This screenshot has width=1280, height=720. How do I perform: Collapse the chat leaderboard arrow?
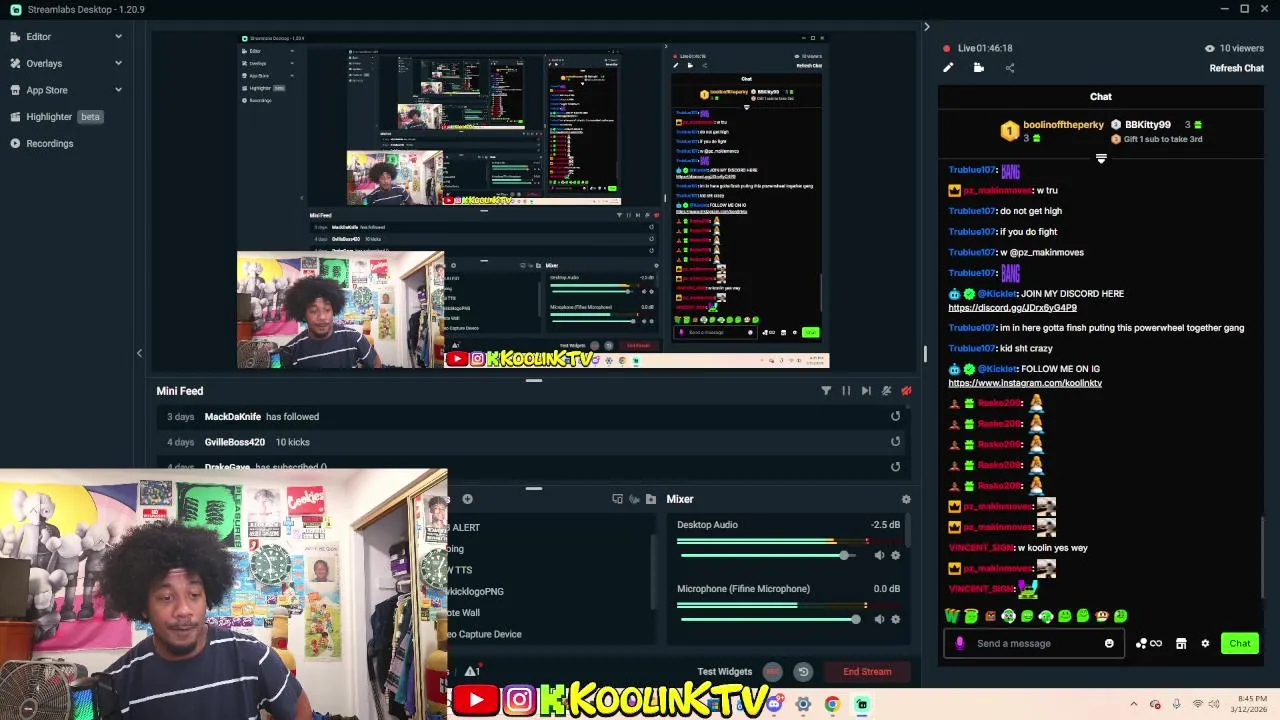(1101, 158)
